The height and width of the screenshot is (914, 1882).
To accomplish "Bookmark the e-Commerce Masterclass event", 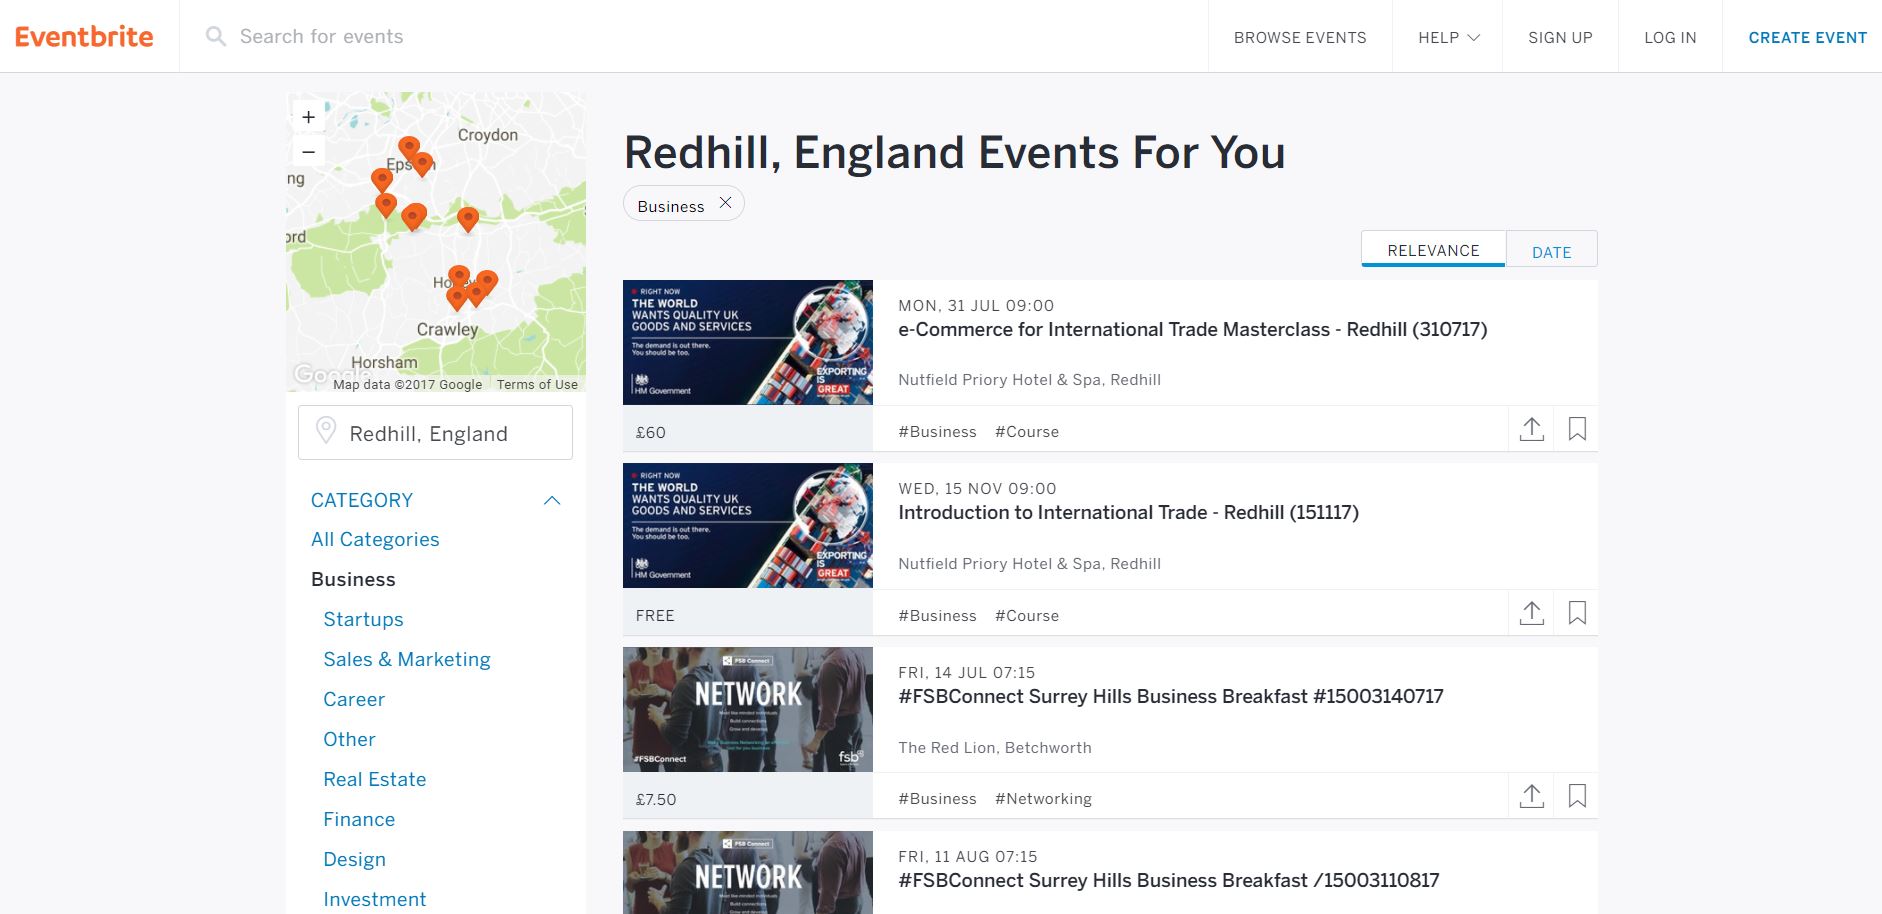I will pos(1577,429).
